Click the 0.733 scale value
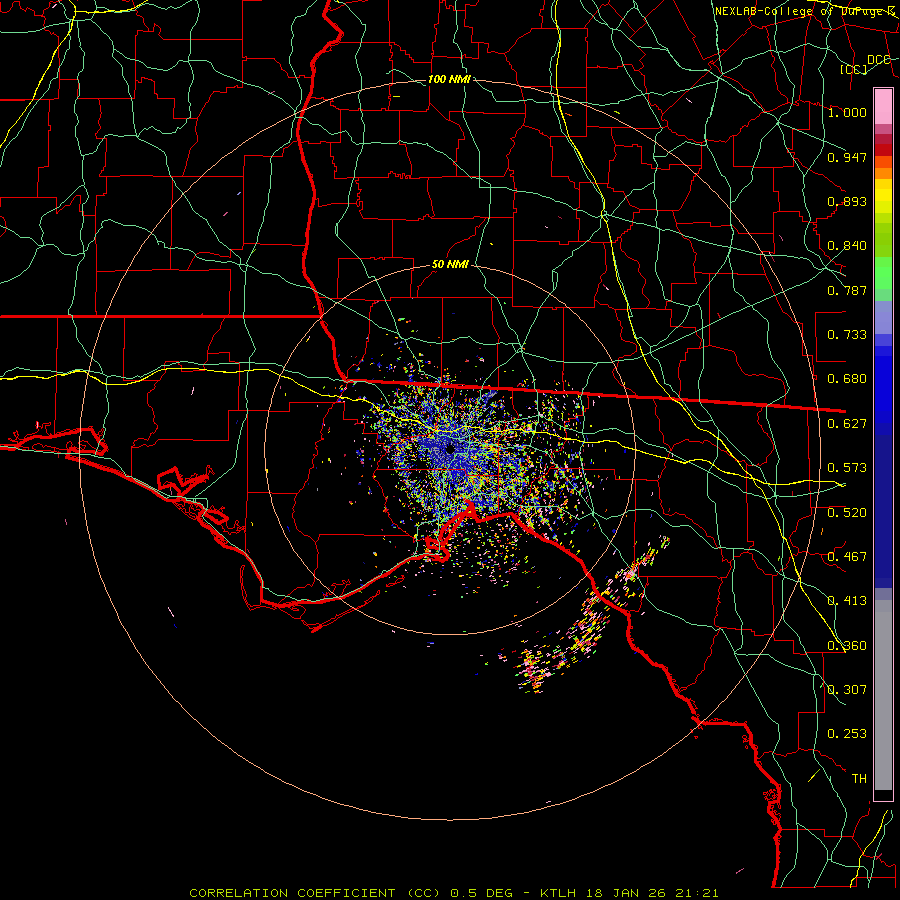Image resolution: width=900 pixels, height=900 pixels. [x=847, y=335]
